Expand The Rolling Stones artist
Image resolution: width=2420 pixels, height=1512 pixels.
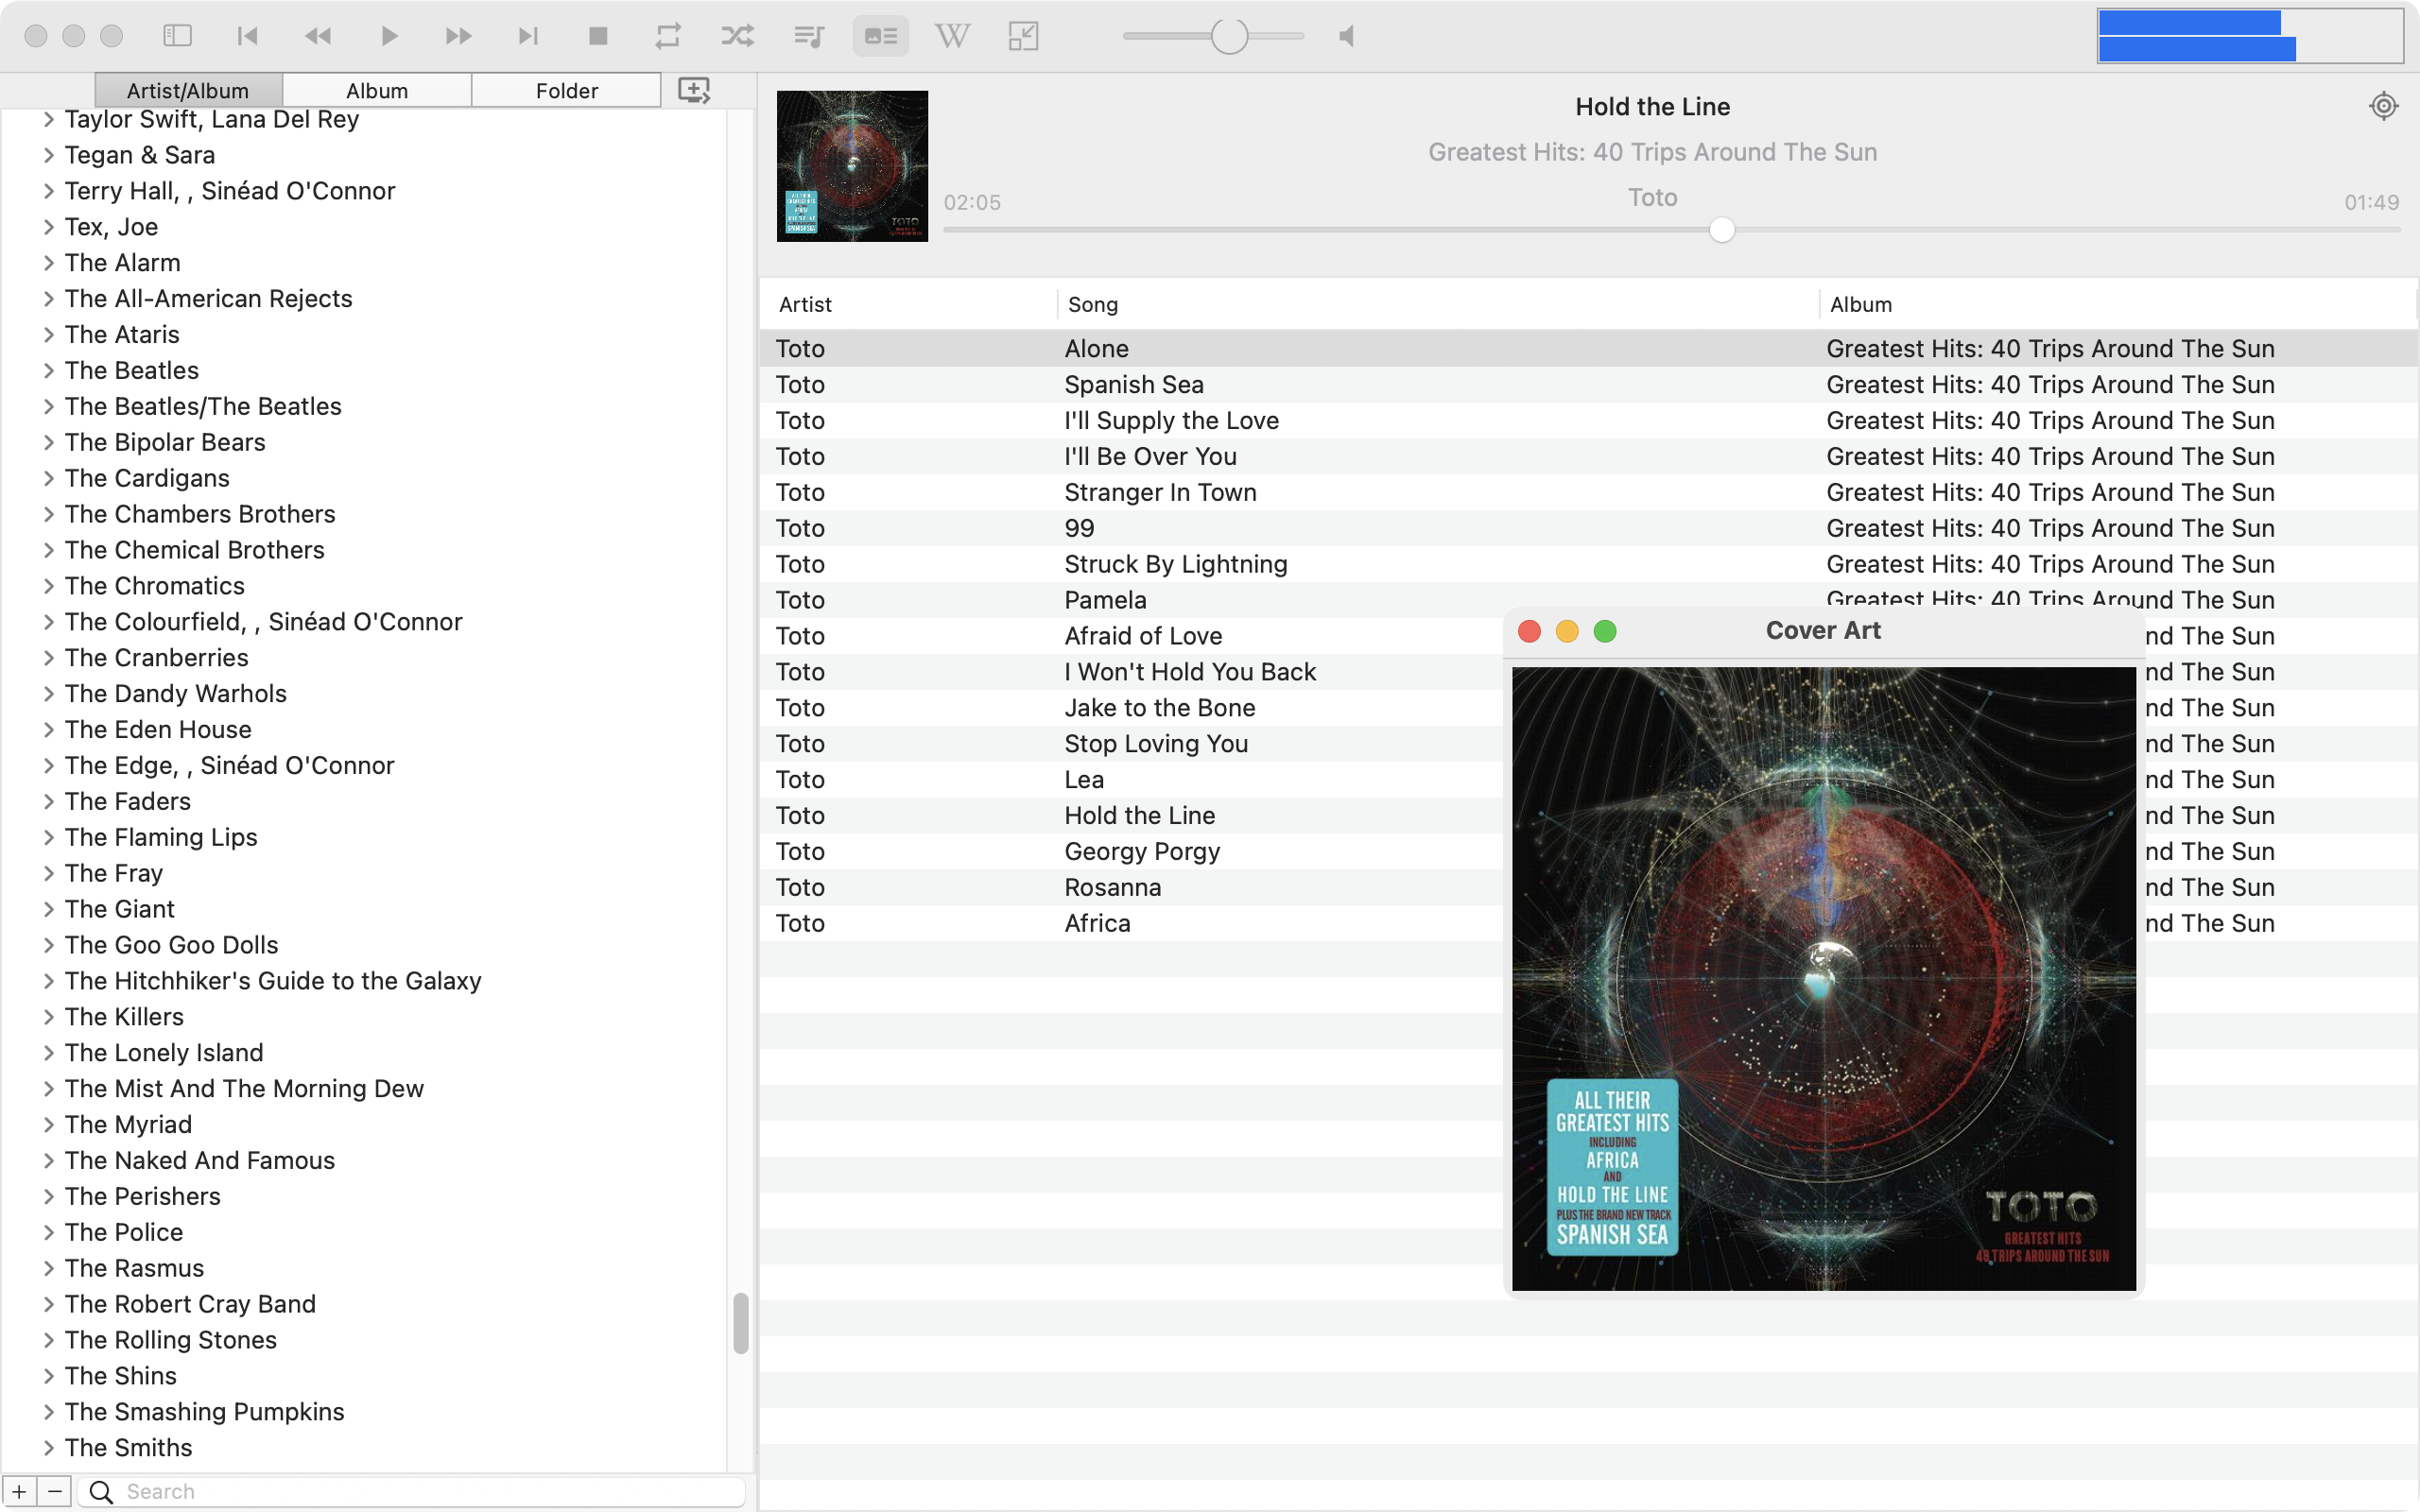(48, 1340)
